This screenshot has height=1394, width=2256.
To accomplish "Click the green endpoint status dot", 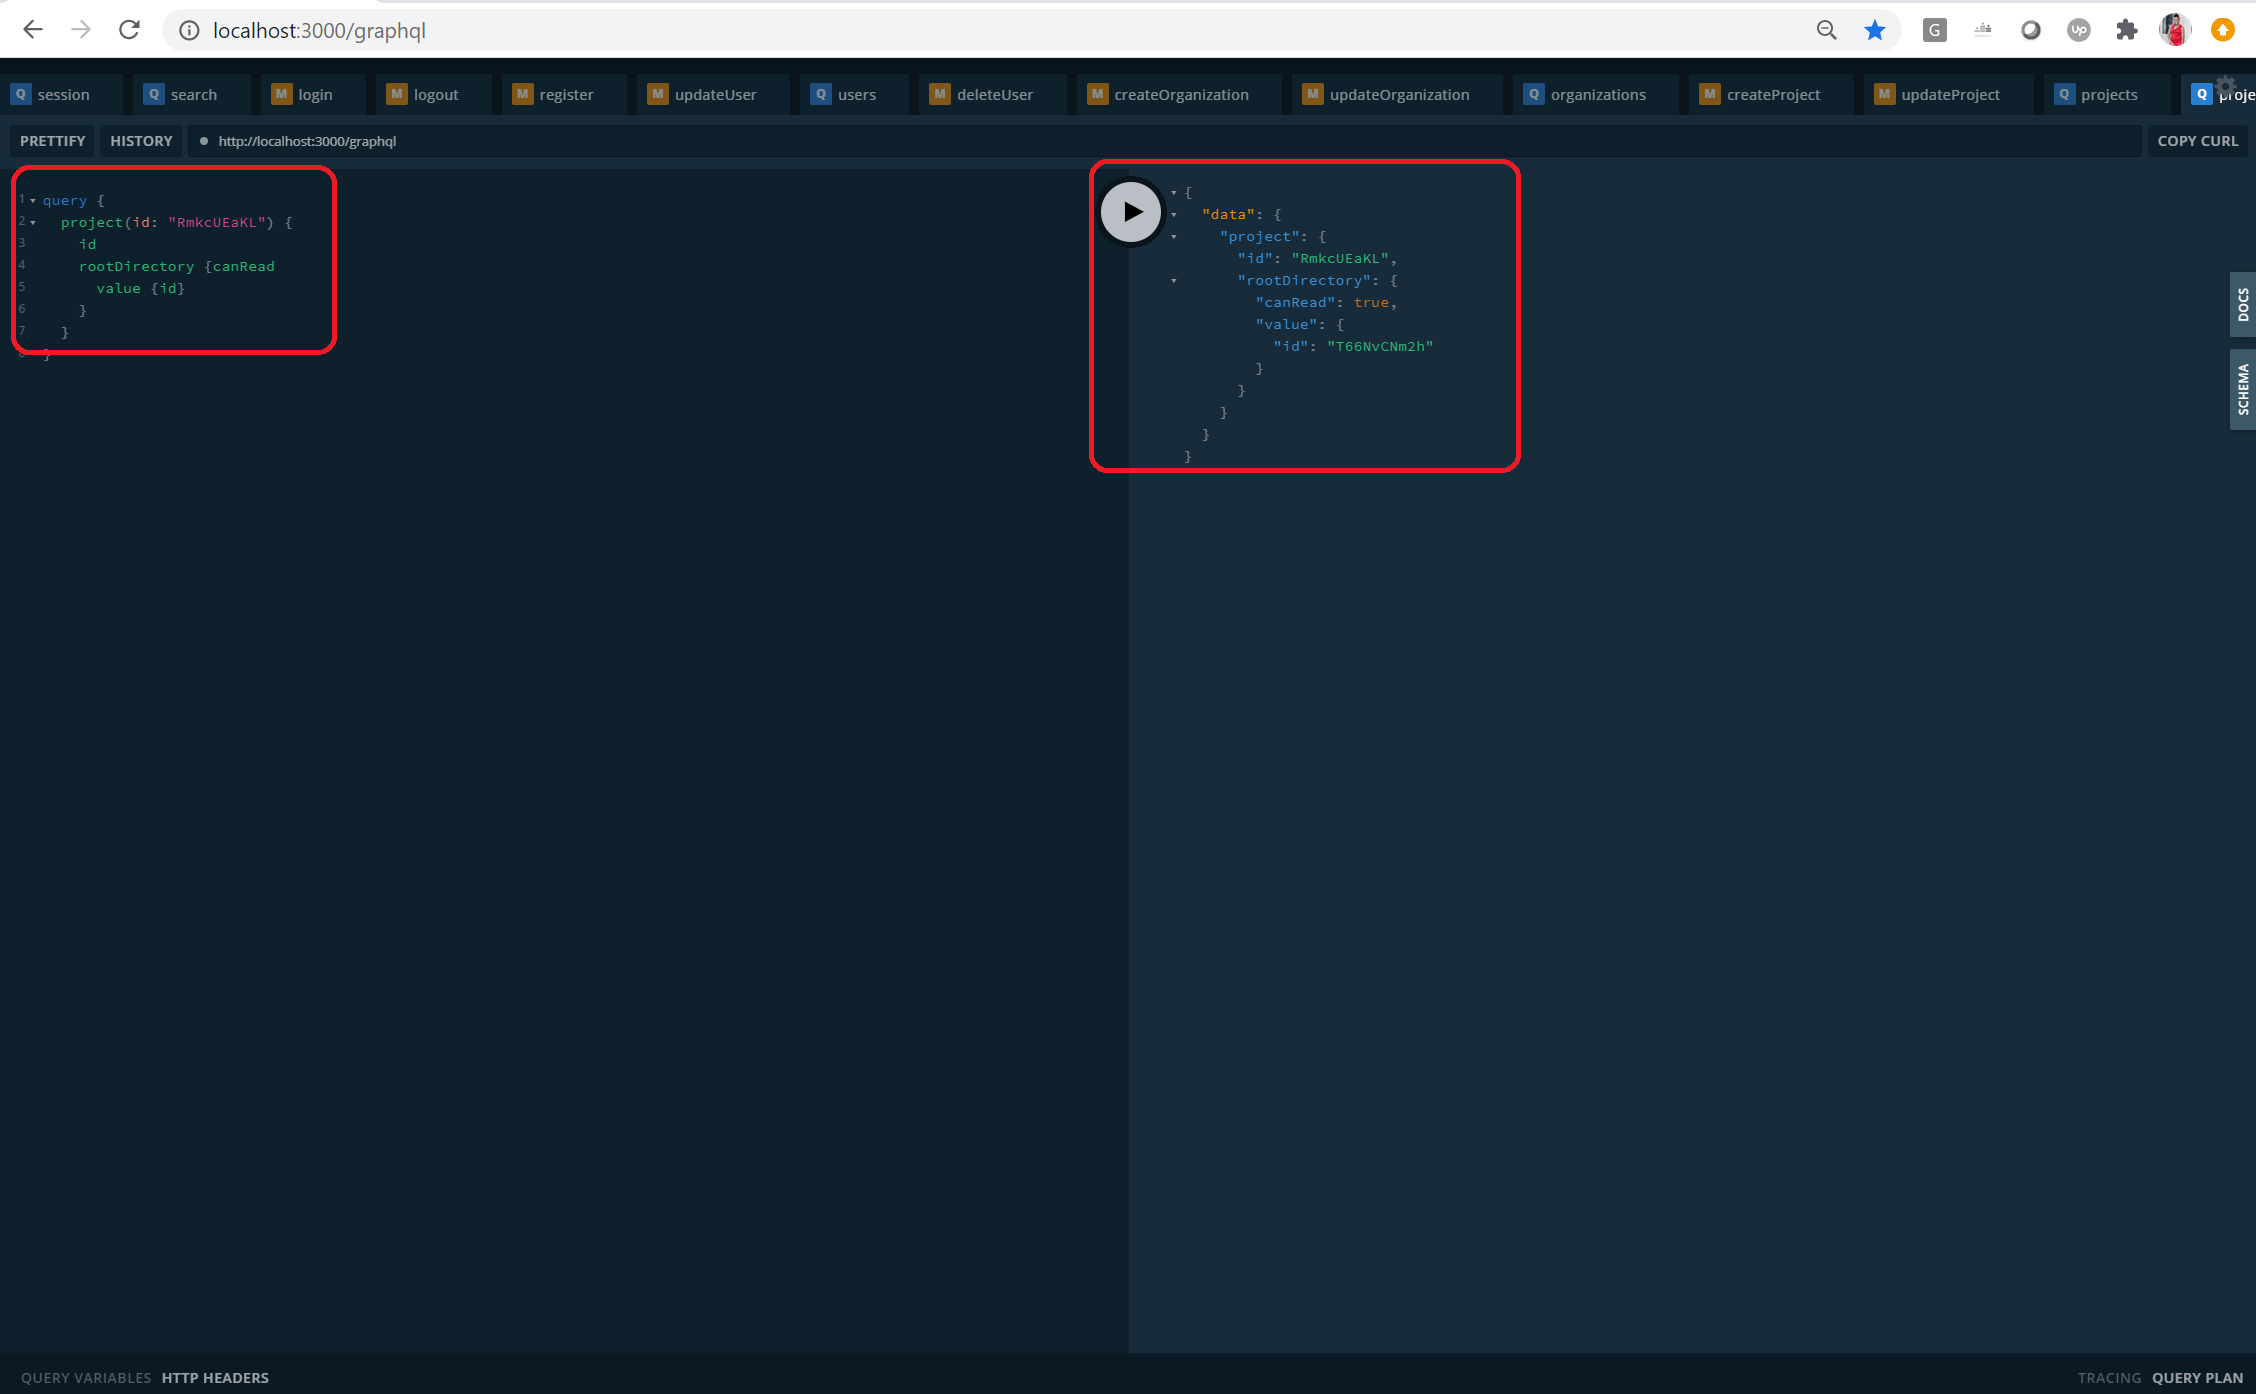I will click(204, 141).
